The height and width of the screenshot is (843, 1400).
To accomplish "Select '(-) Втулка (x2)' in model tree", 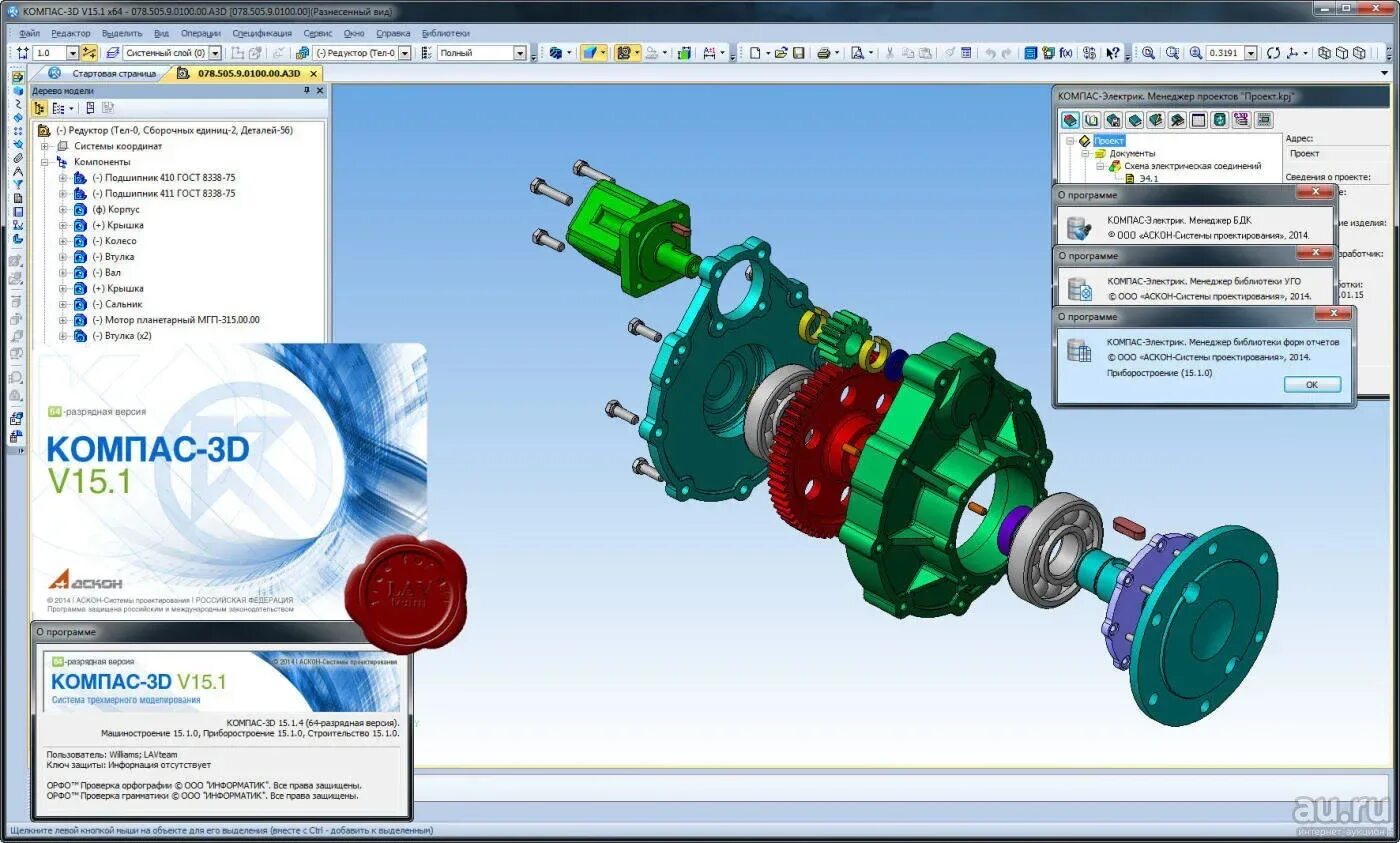I will click(122, 336).
